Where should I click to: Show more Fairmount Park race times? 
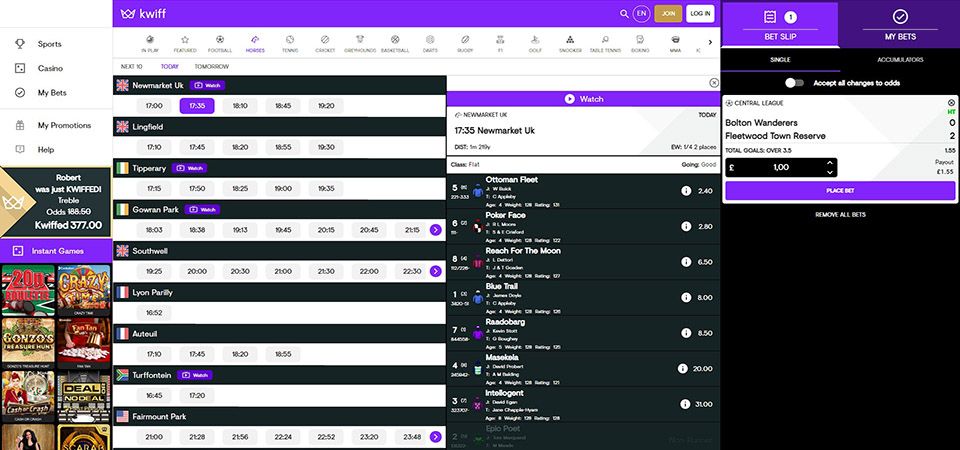435,437
